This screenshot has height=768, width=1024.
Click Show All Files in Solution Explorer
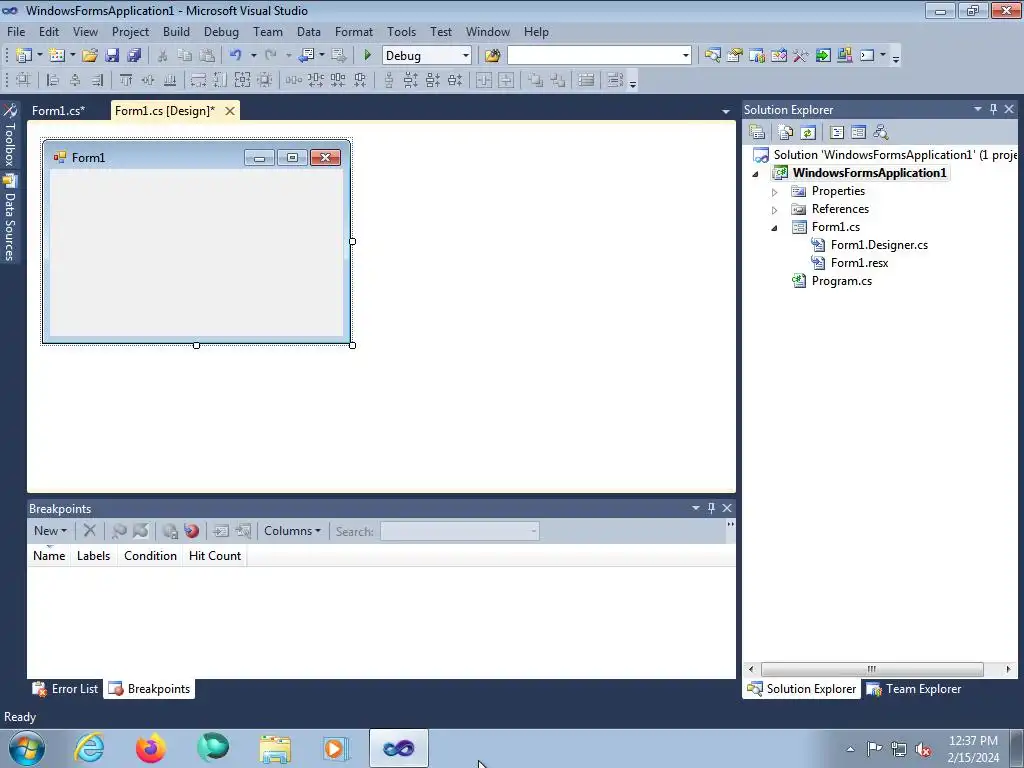click(786, 133)
